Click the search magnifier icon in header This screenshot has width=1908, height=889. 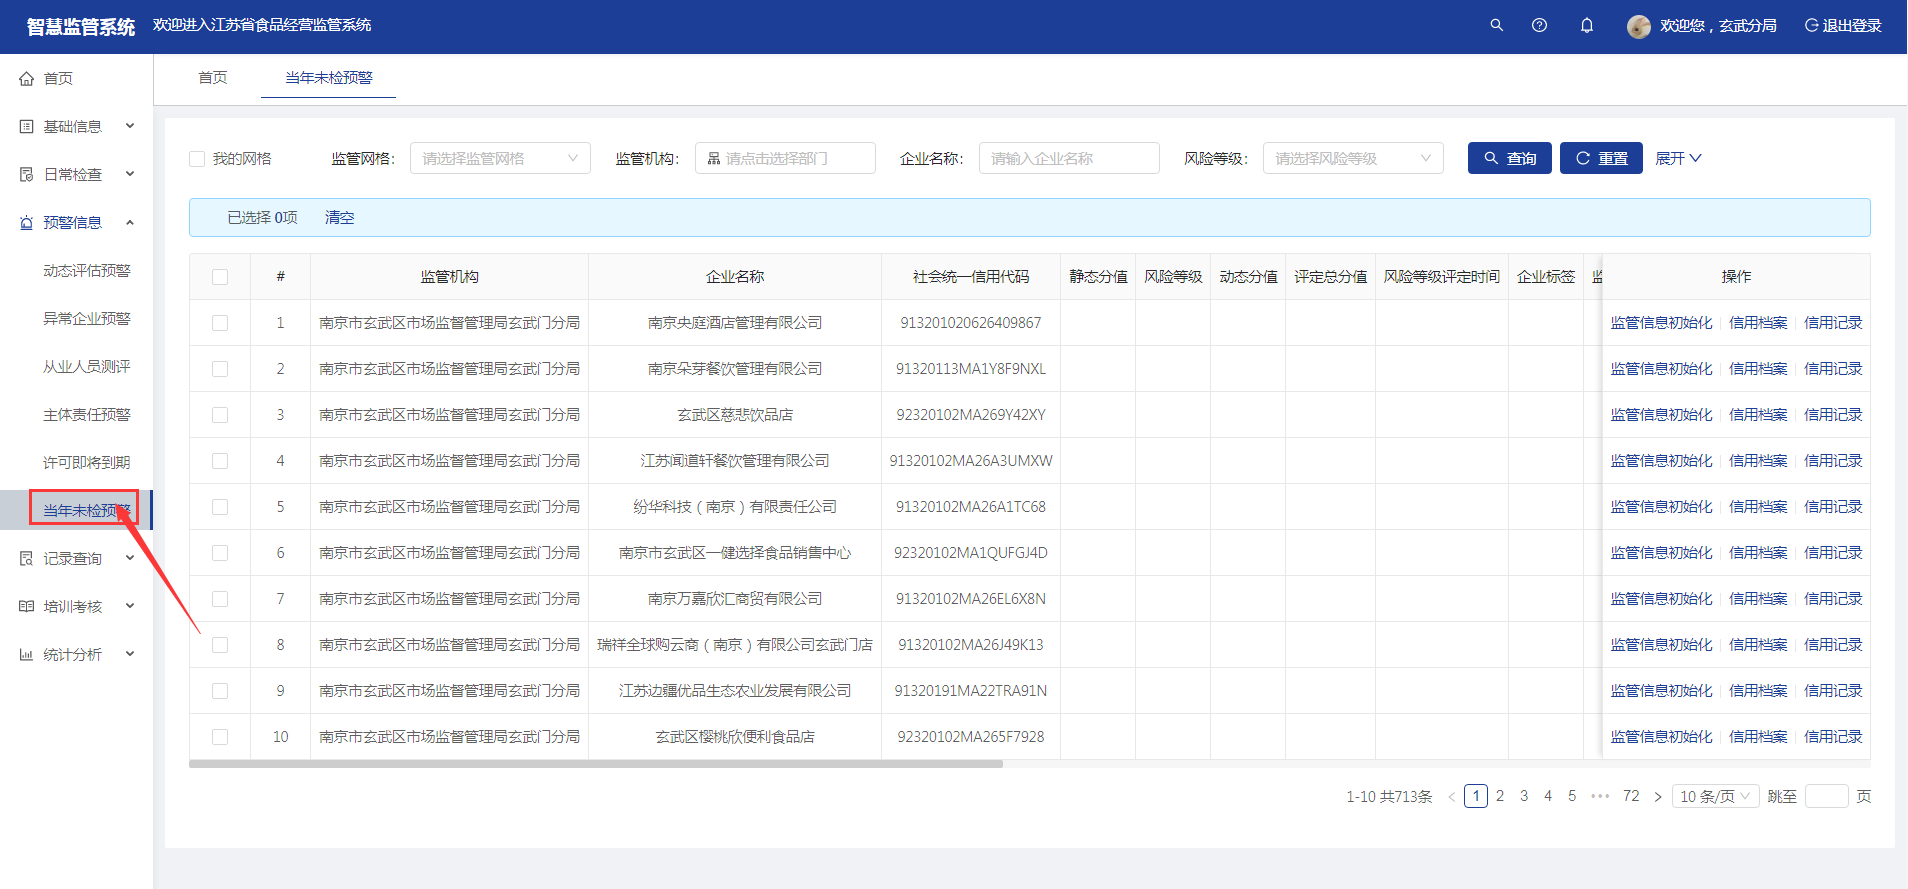point(1496,25)
